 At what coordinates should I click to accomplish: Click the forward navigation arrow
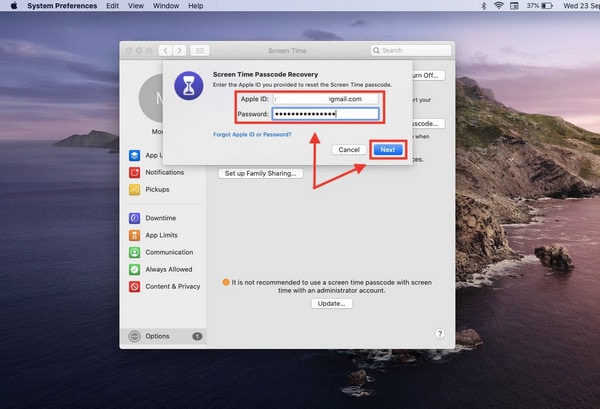179,51
